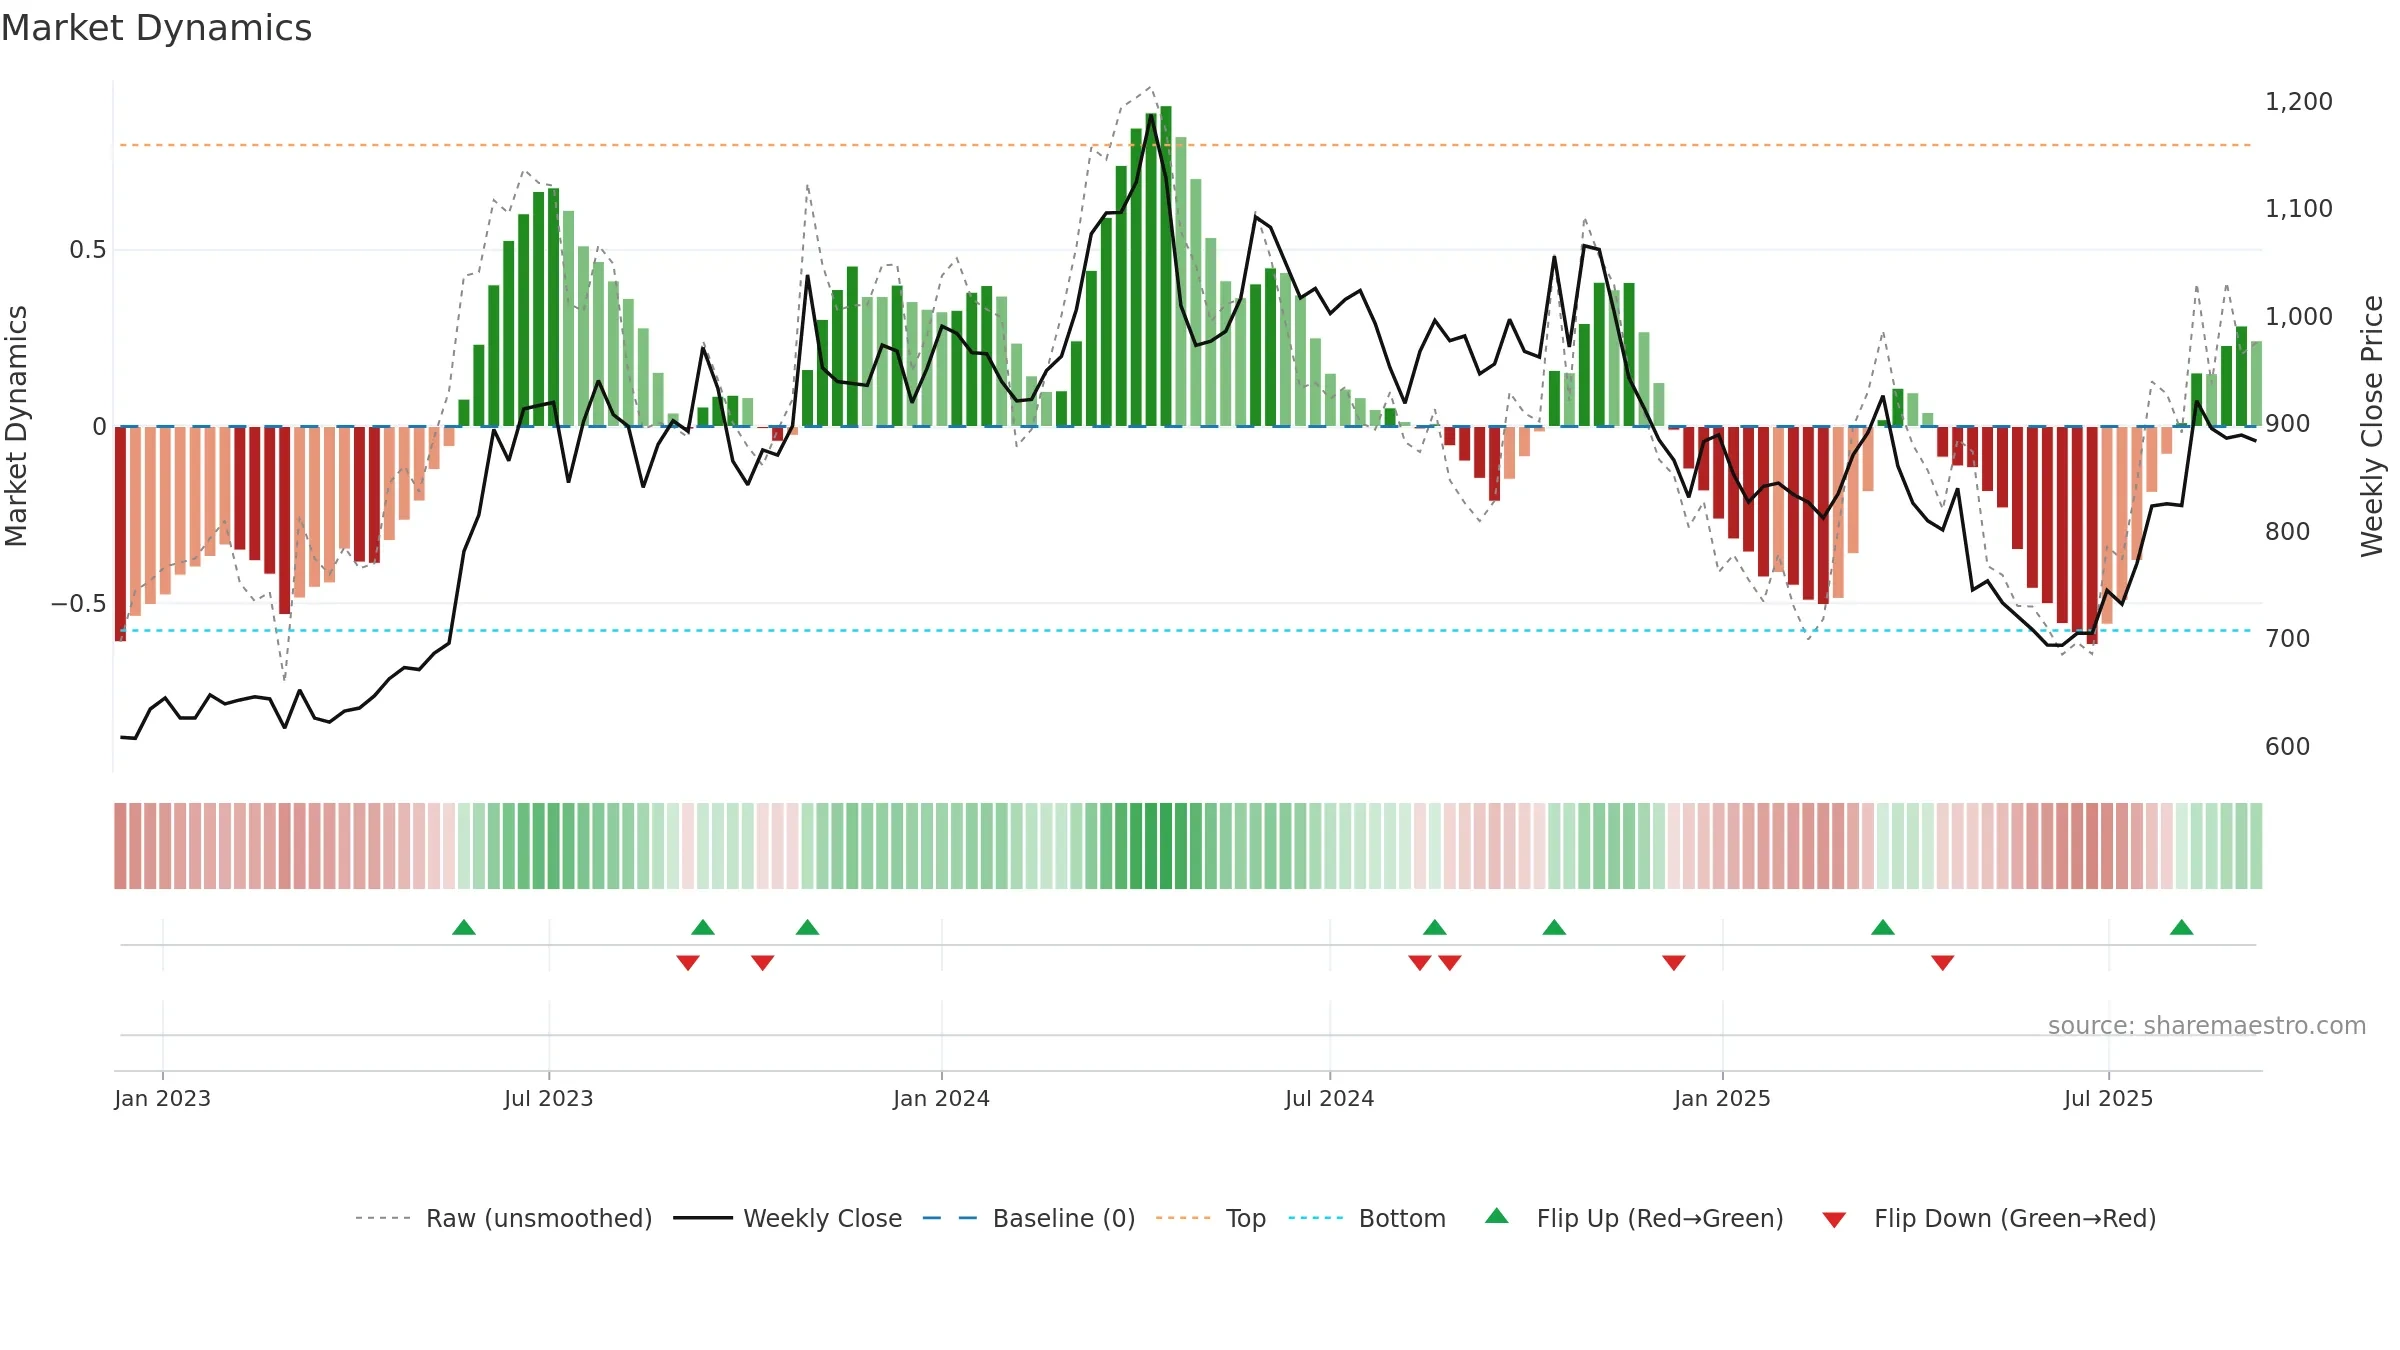Click the 700 price axis tick

2288,638
